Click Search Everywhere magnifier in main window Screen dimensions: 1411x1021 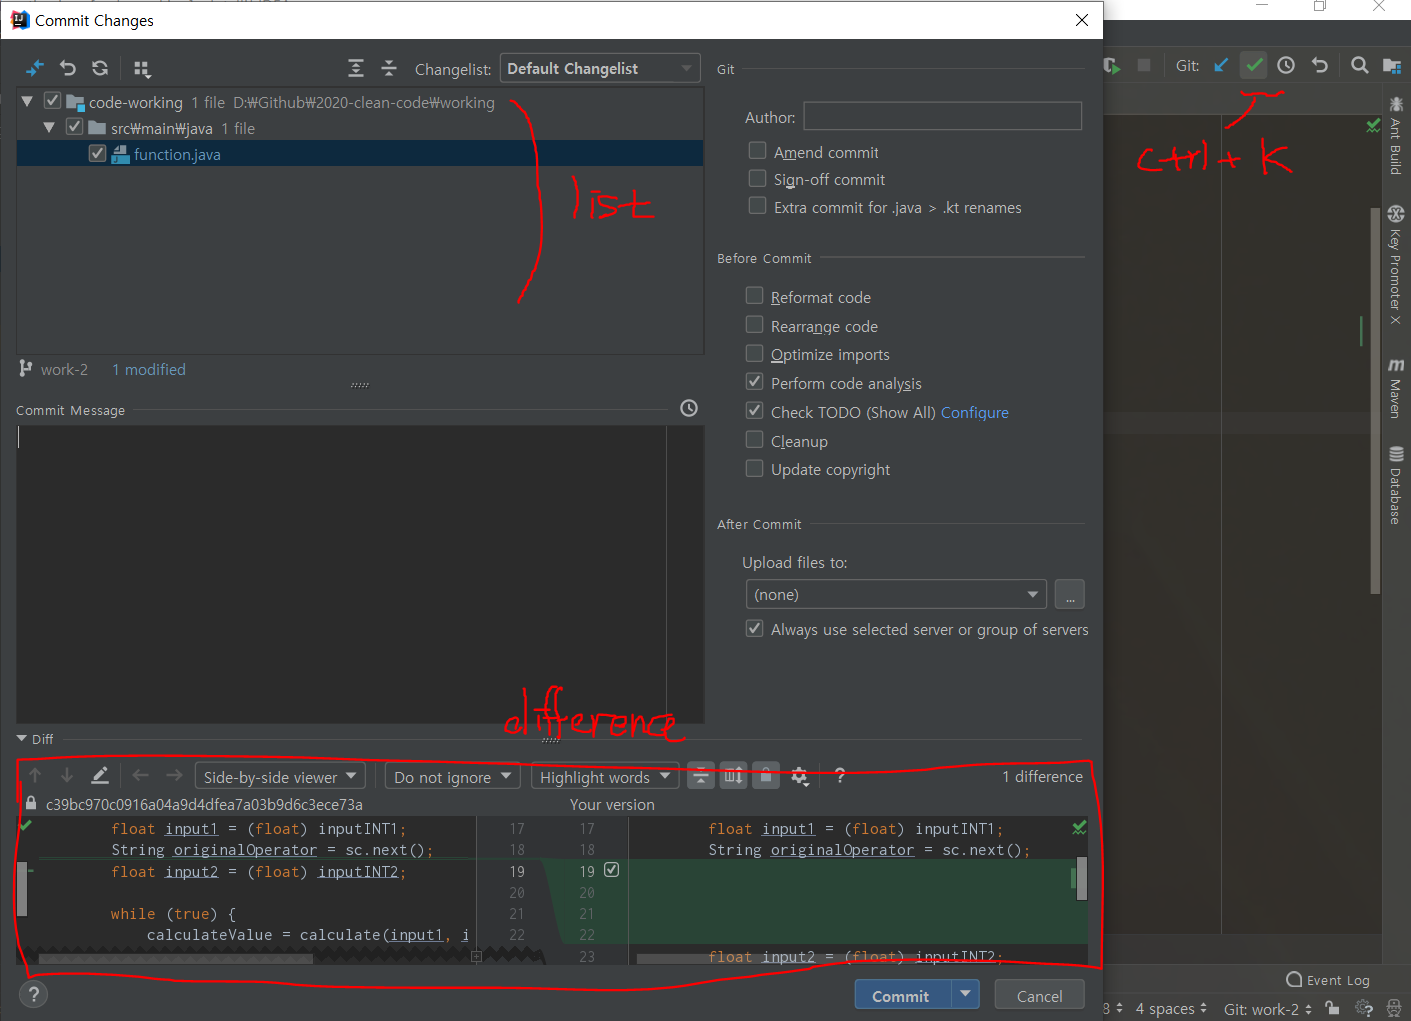(x=1359, y=65)
